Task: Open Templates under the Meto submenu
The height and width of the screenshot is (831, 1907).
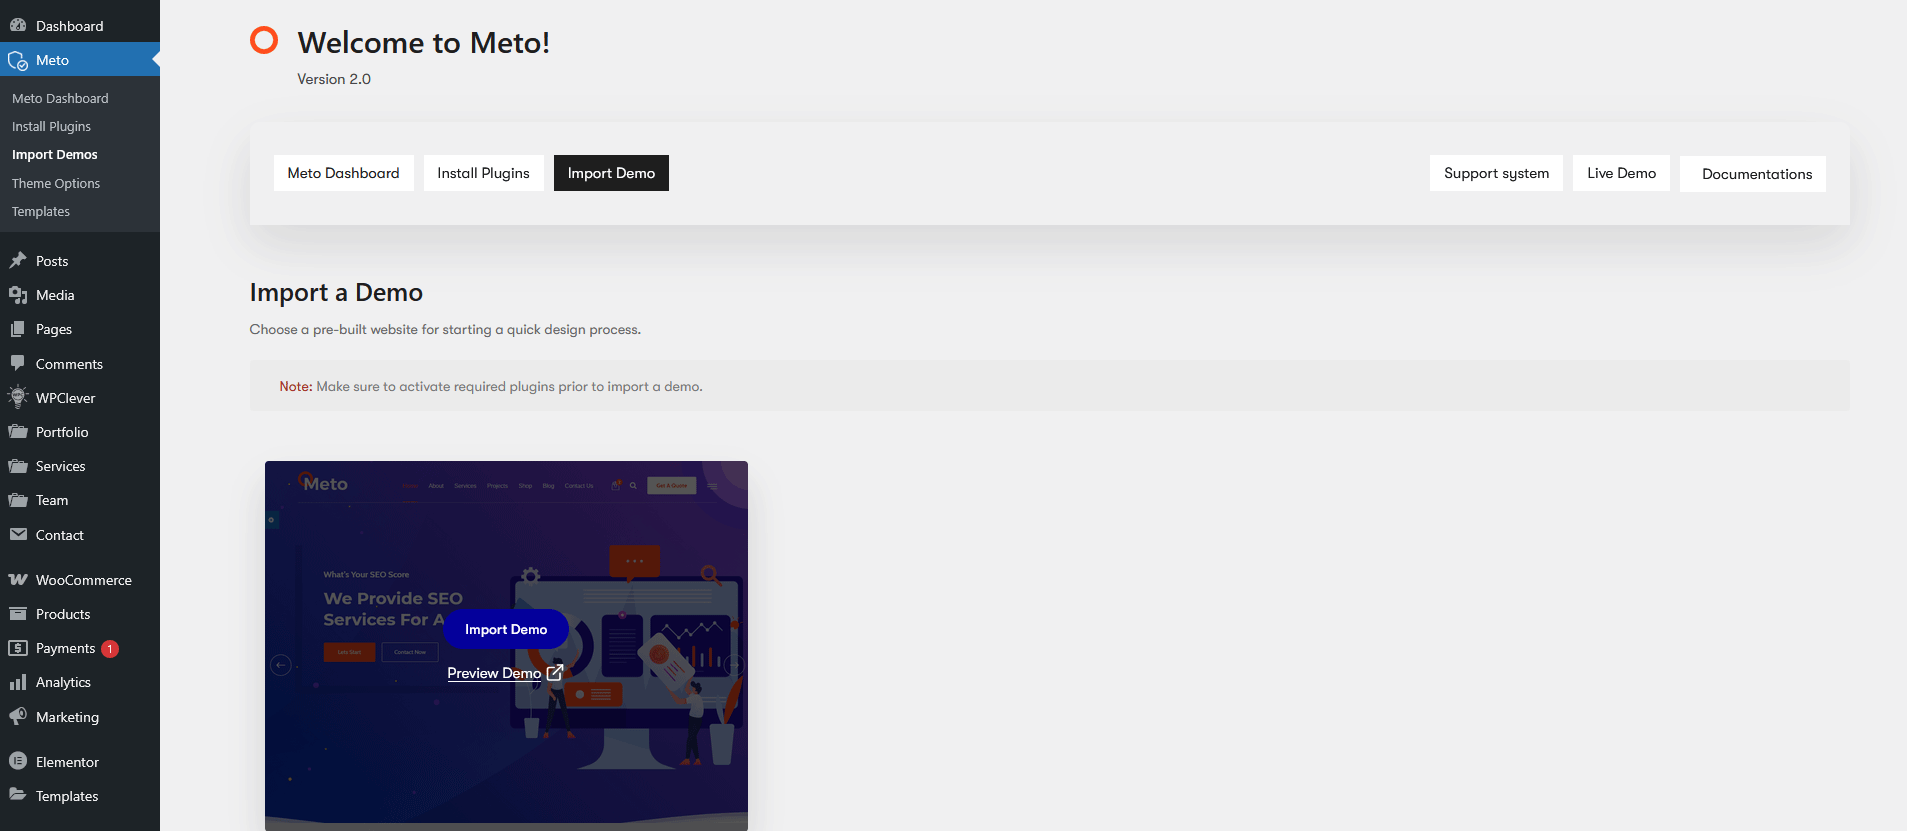Action: coord(41,211)
